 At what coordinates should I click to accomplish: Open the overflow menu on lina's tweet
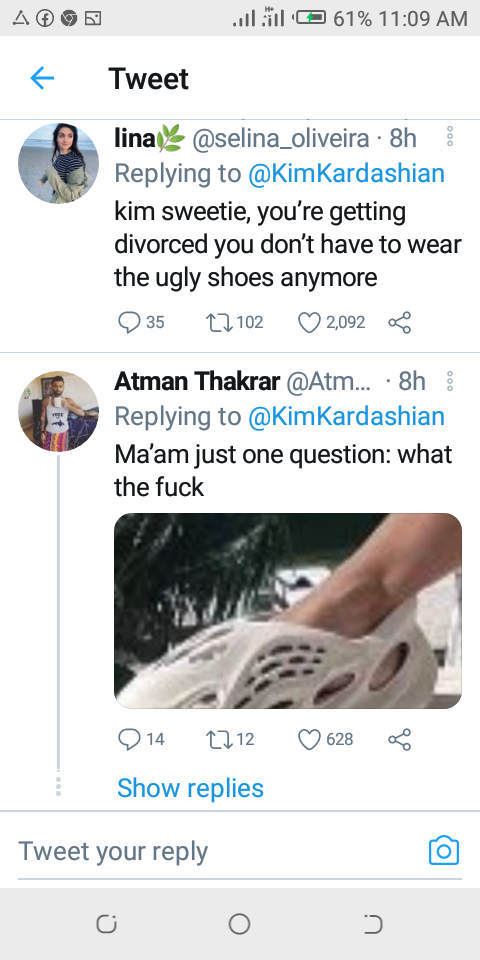coord(449,137)
